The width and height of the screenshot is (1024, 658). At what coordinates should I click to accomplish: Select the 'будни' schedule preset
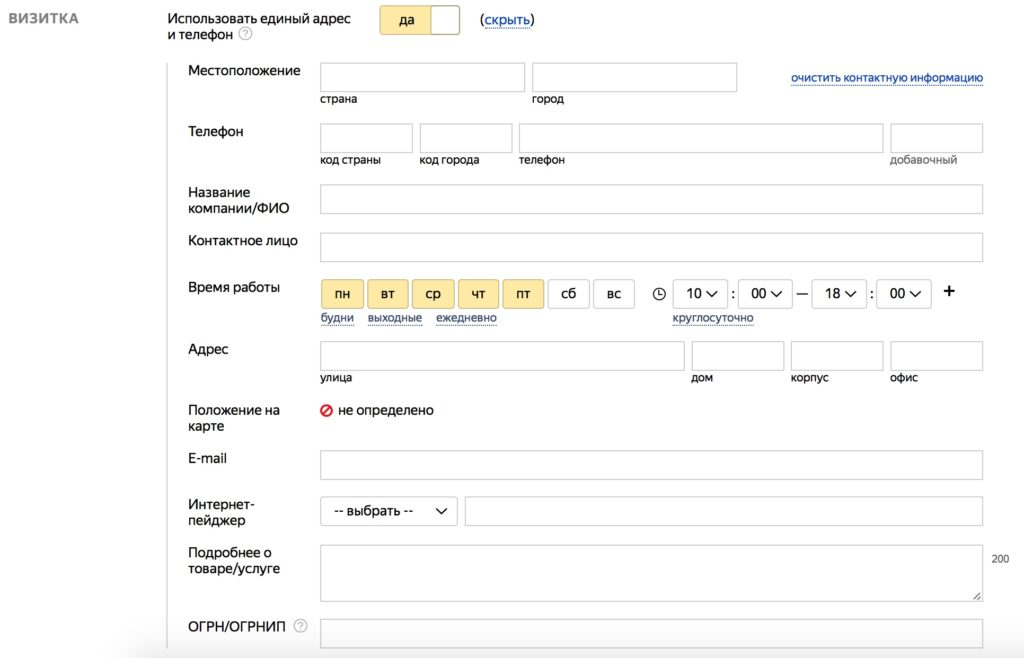click(337, 318)
